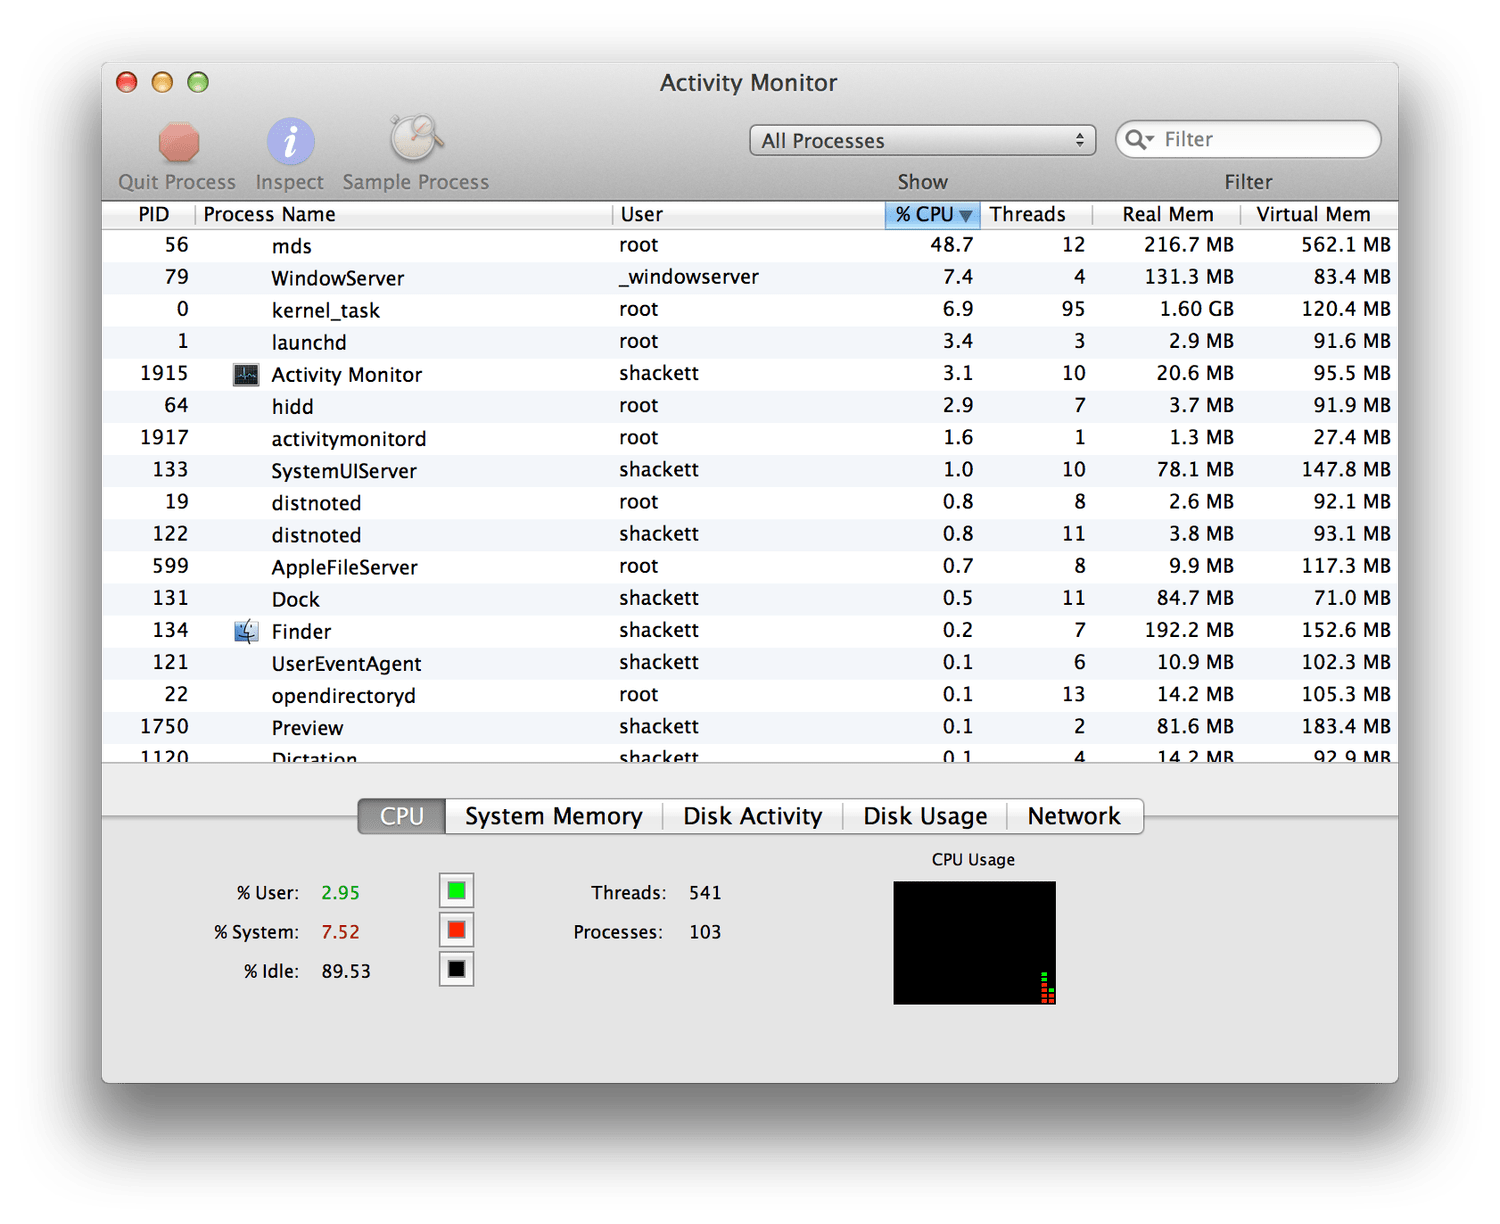Click the Finder process icon

coord(246,631)
